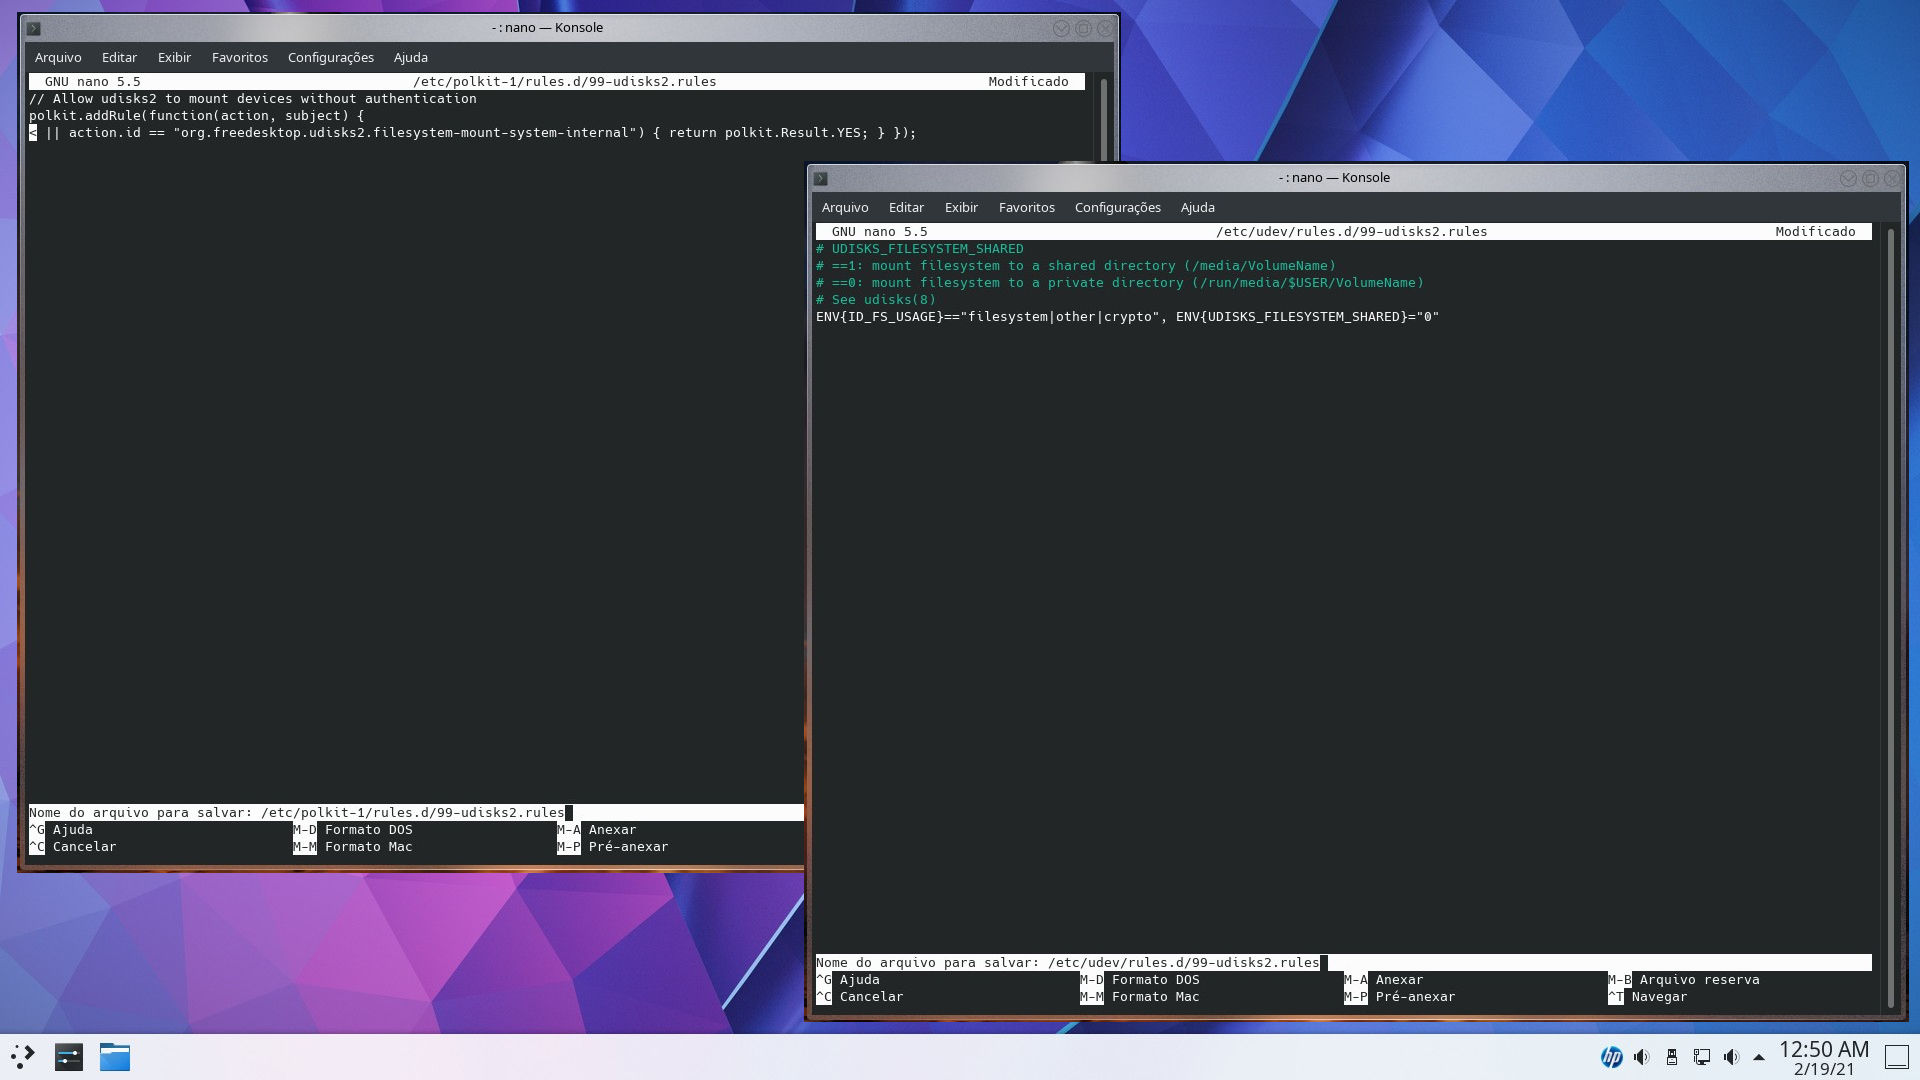The image size is (1920, 1080).
Task: Show desktop using panel corner icon
Action: 1896,1056
